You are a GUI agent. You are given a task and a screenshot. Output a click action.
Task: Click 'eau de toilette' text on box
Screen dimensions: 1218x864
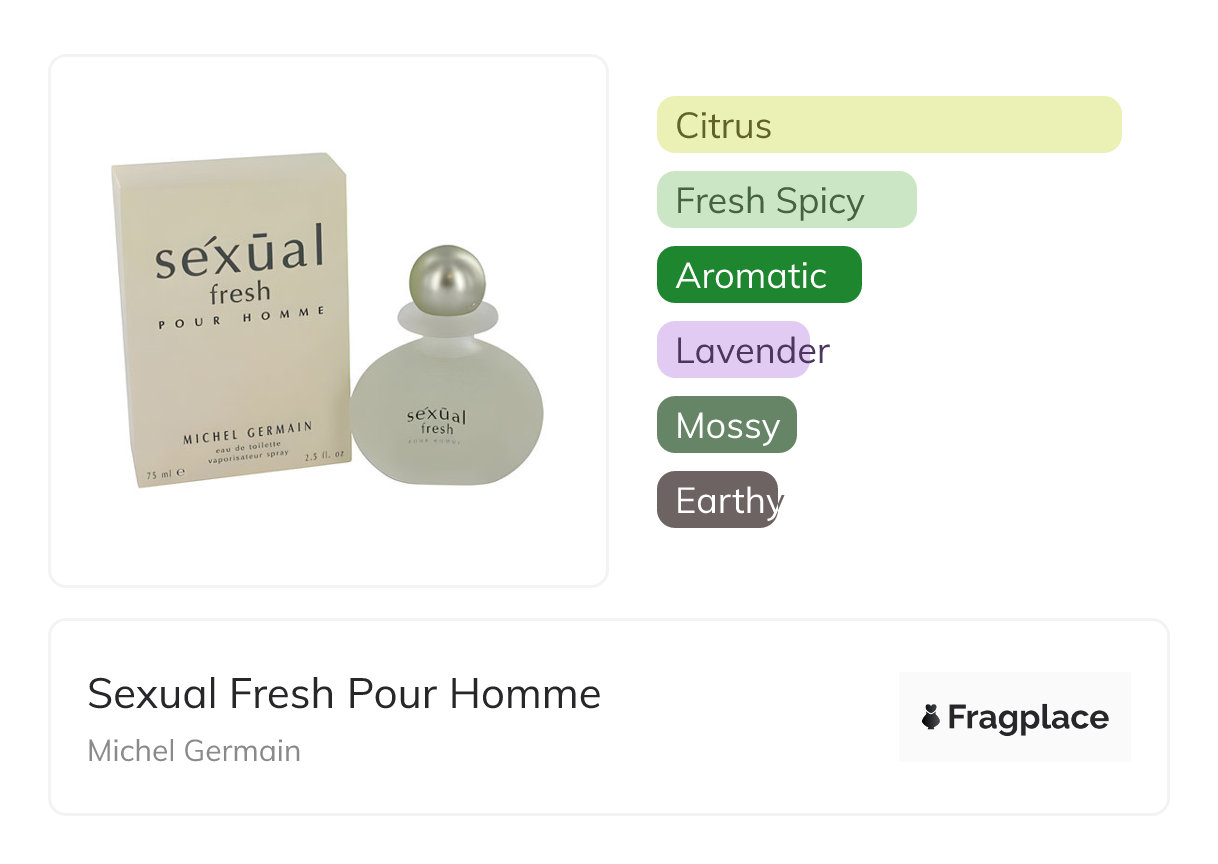248,446
